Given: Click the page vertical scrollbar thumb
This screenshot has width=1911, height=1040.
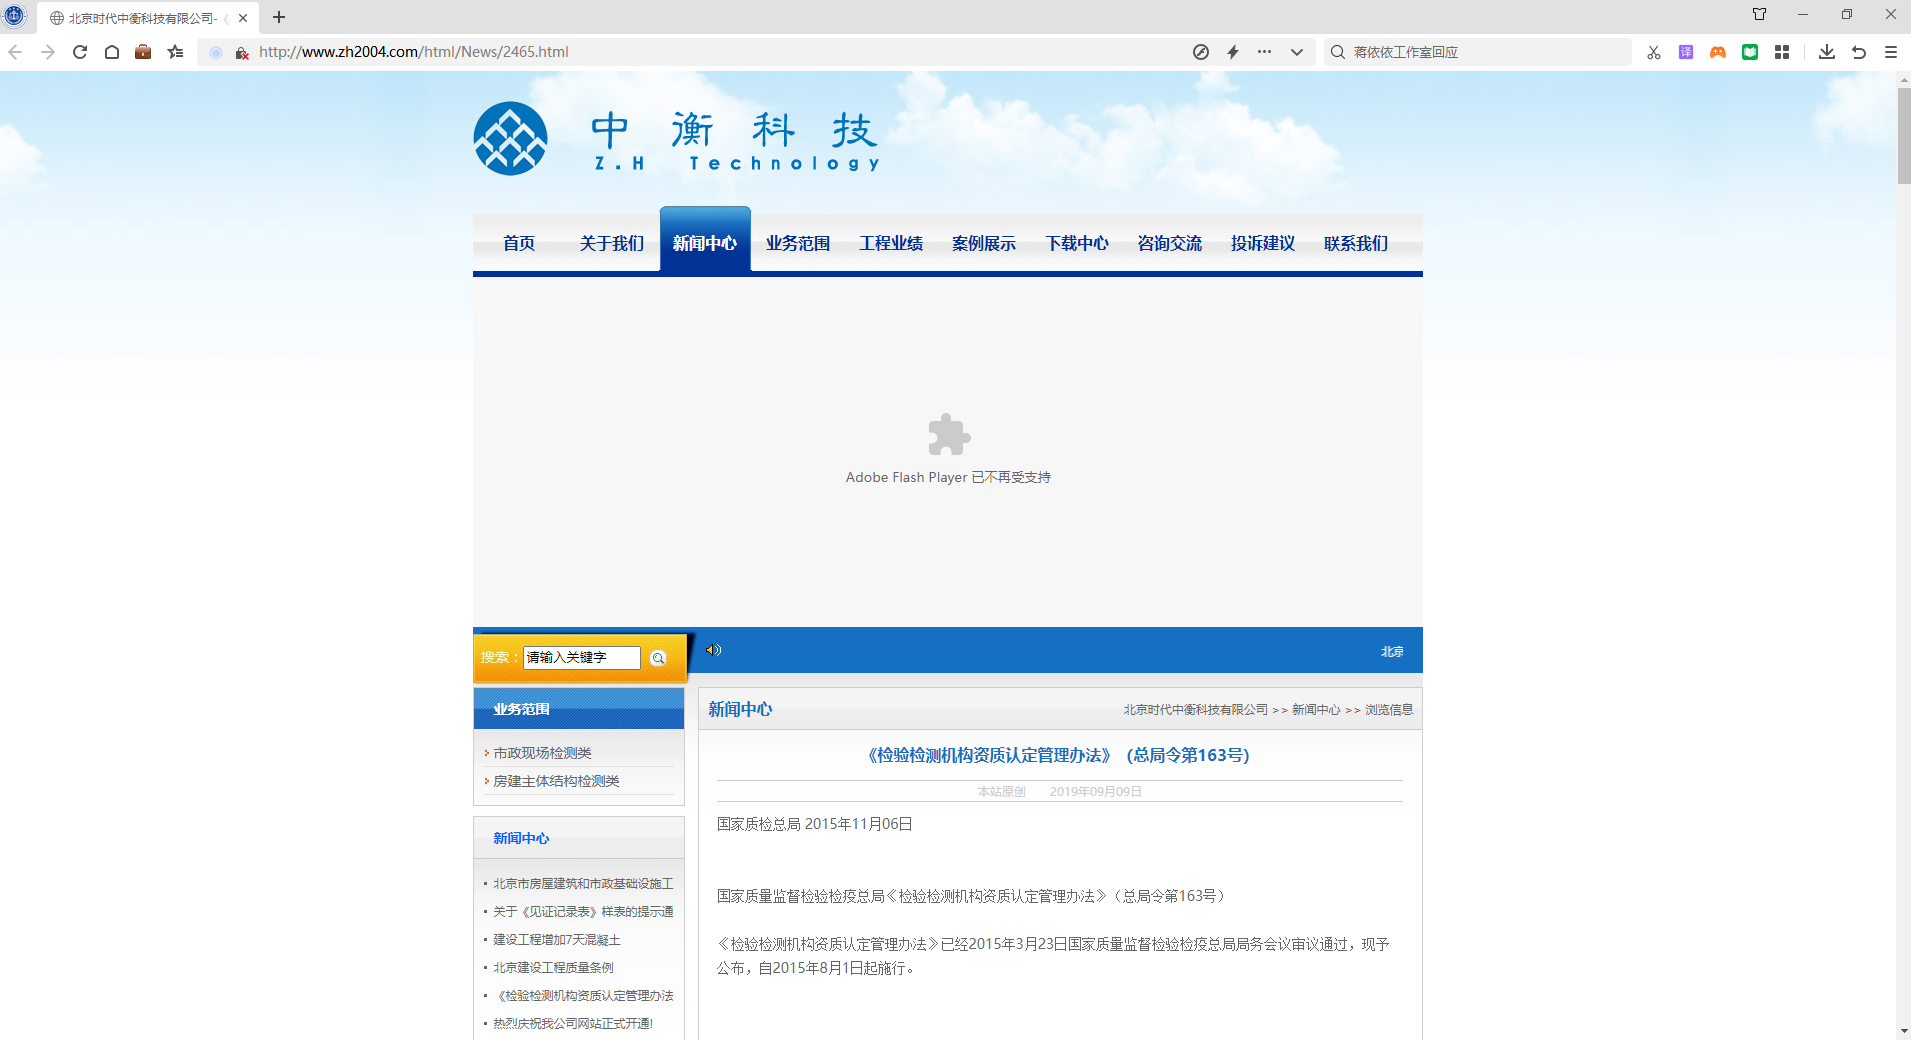Looking at the screenshot, I should pos(1903,135).
